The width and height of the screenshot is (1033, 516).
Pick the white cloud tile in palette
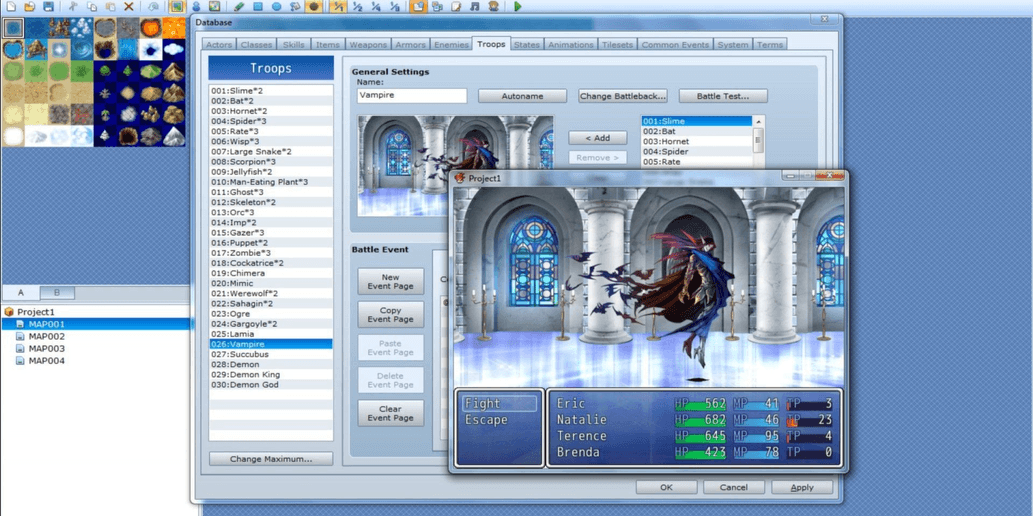[x=174, y=49]
